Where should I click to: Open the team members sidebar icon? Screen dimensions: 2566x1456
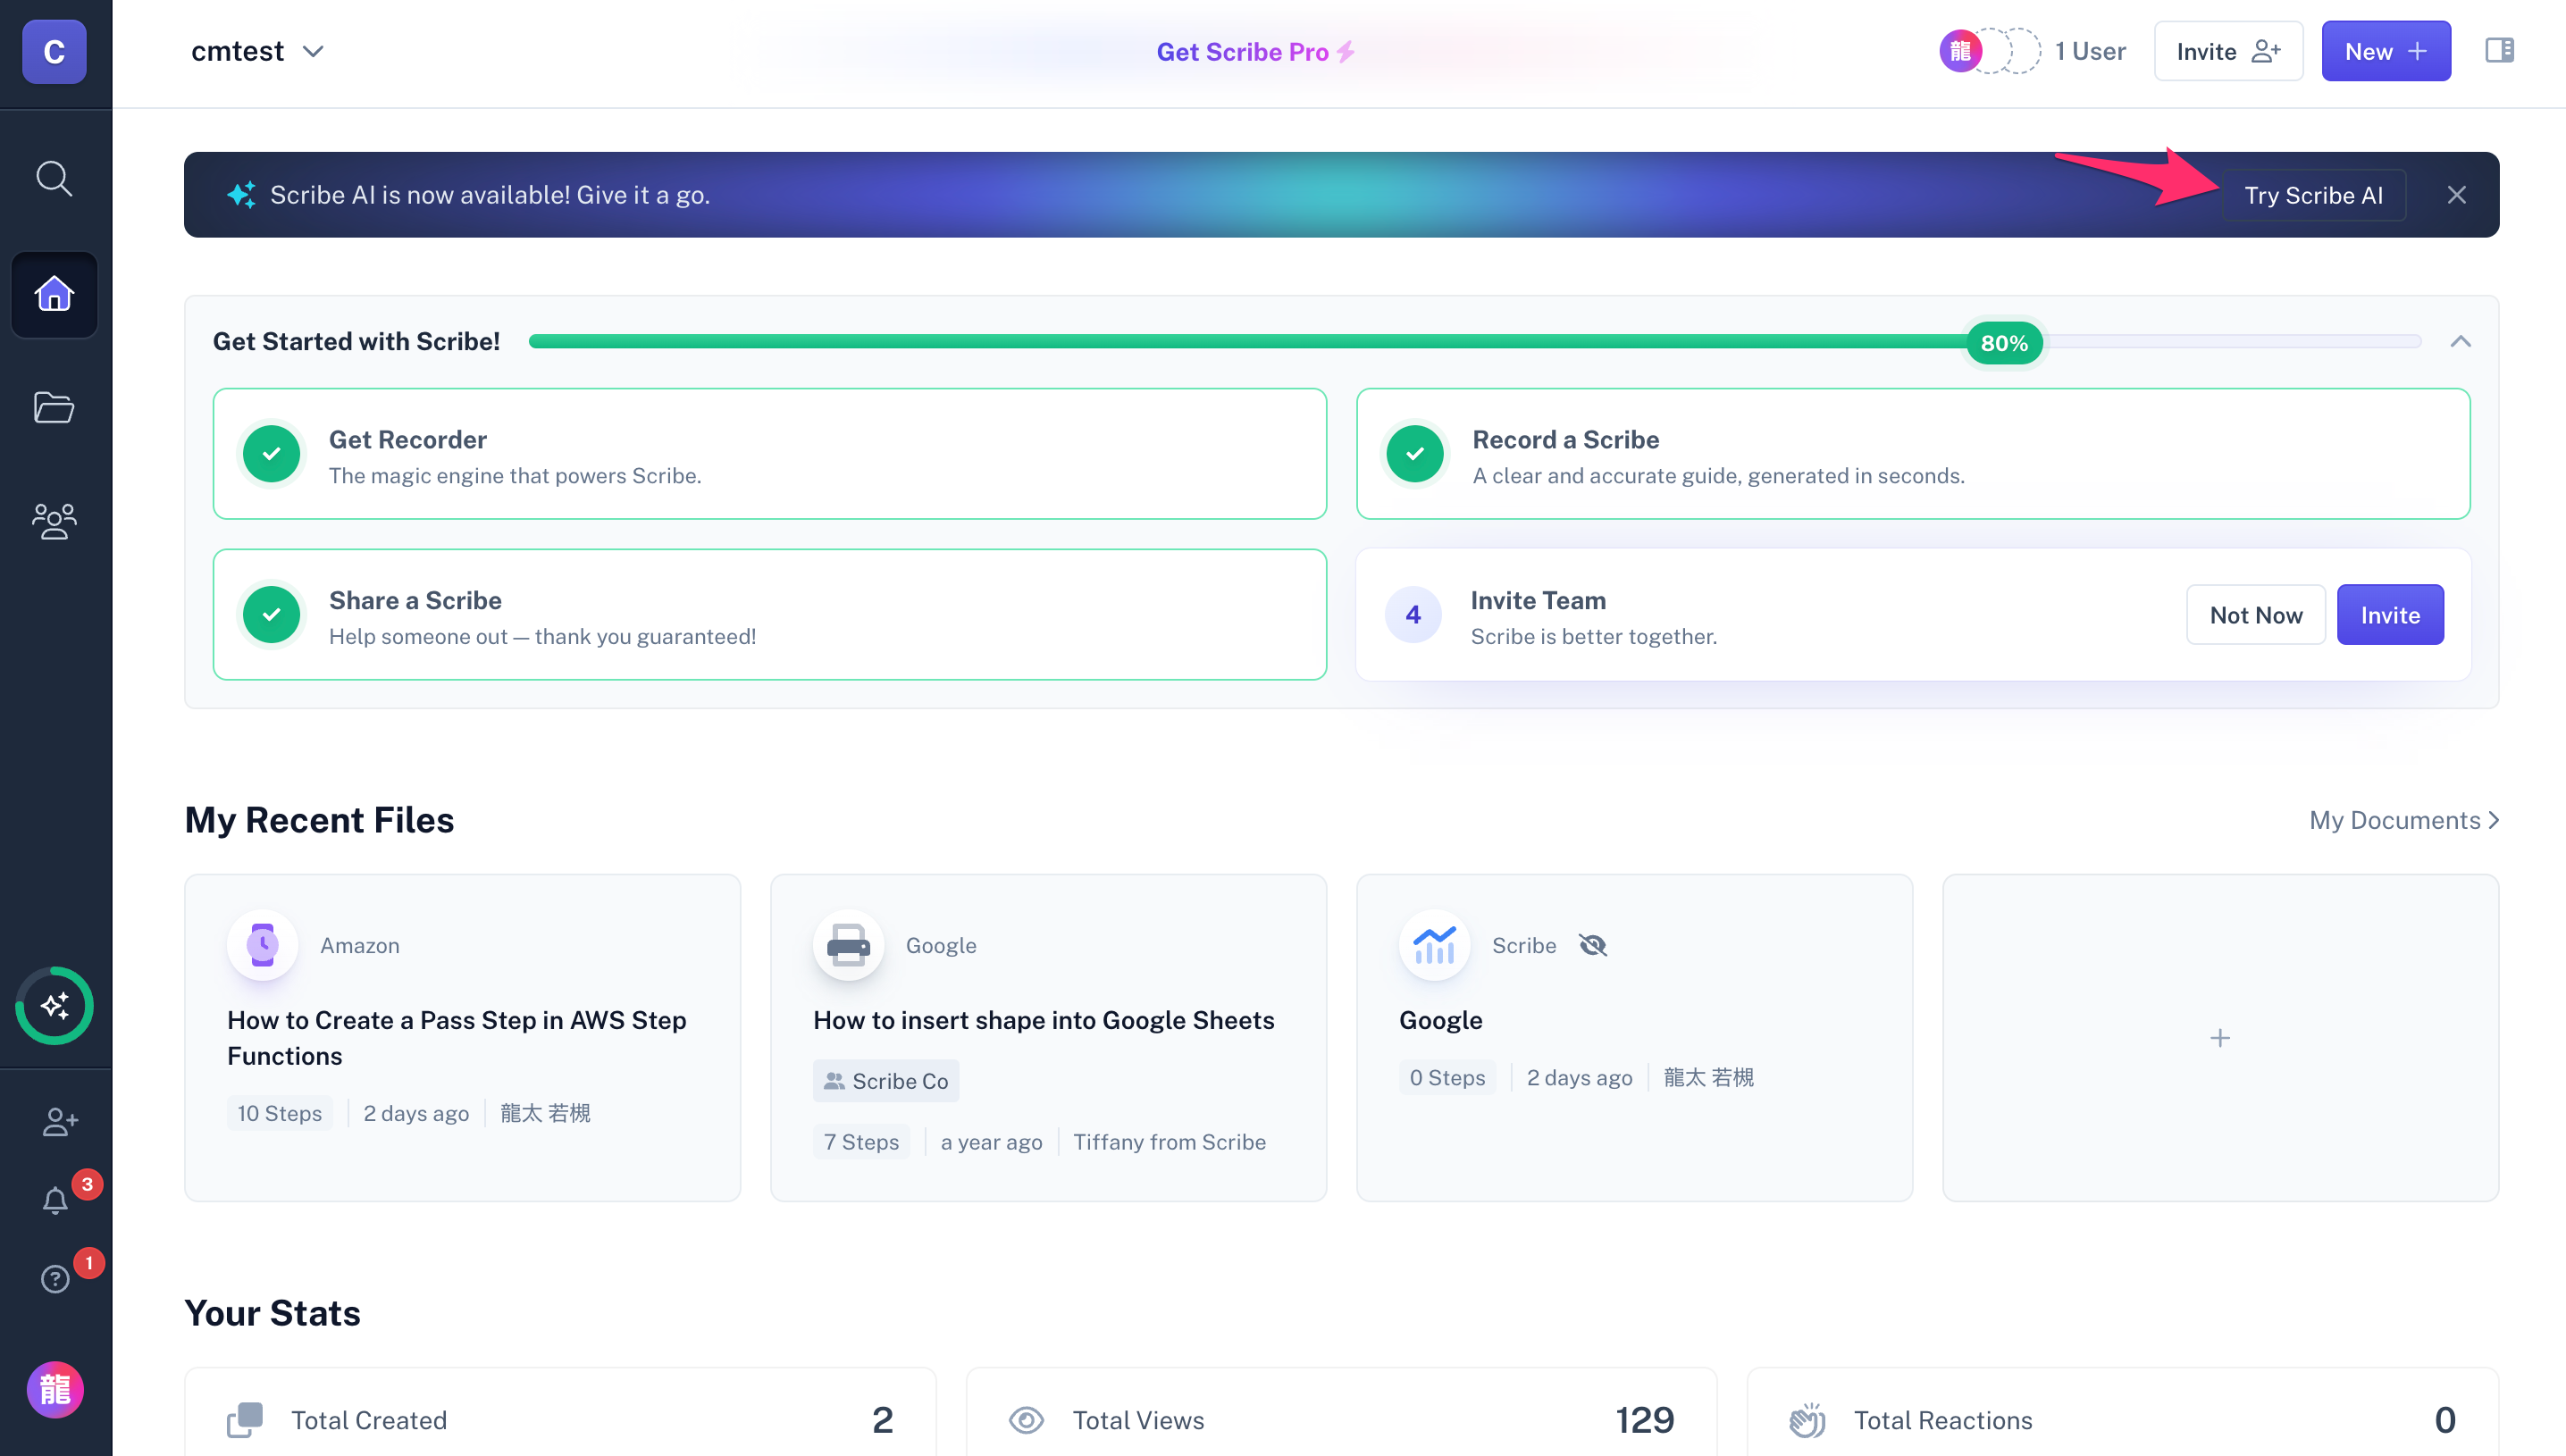pyautogui.click(x=54, y=521)
